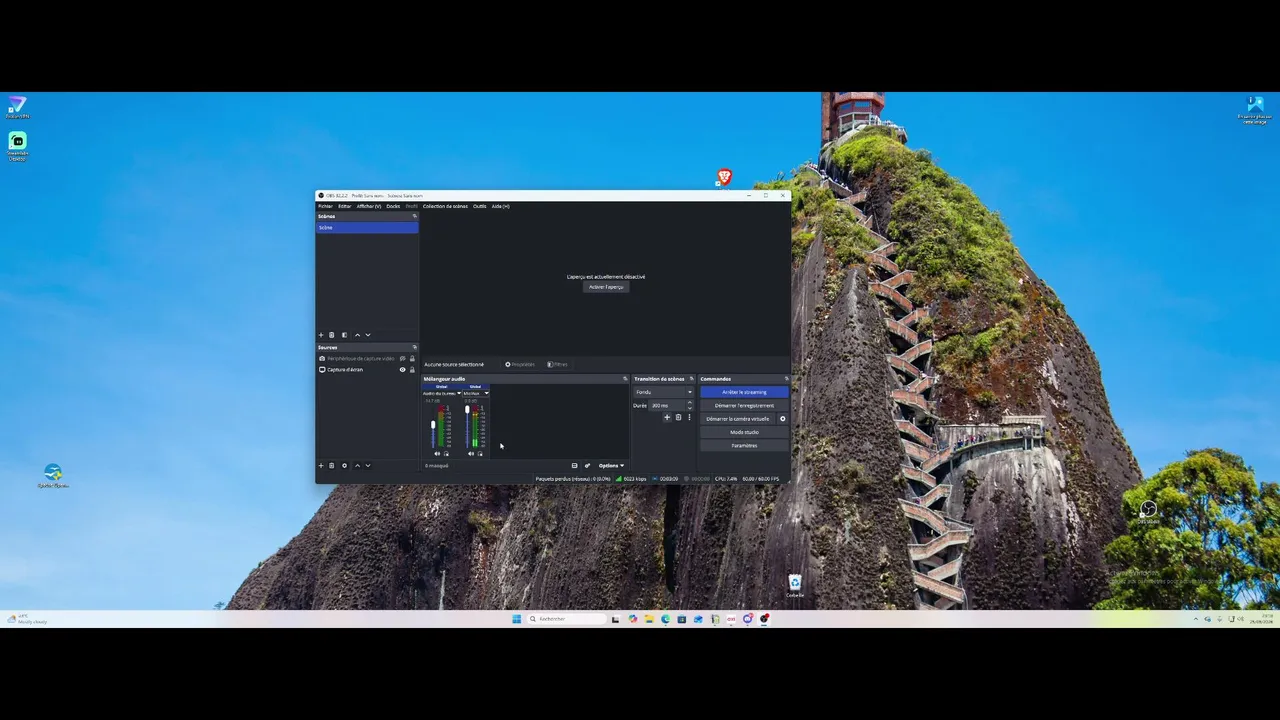Image resolution: width=1280 pixels, height=720 pixels.
Task: Click the transition Durée input field
Action: pyautogui.click(x=667, y=405)
